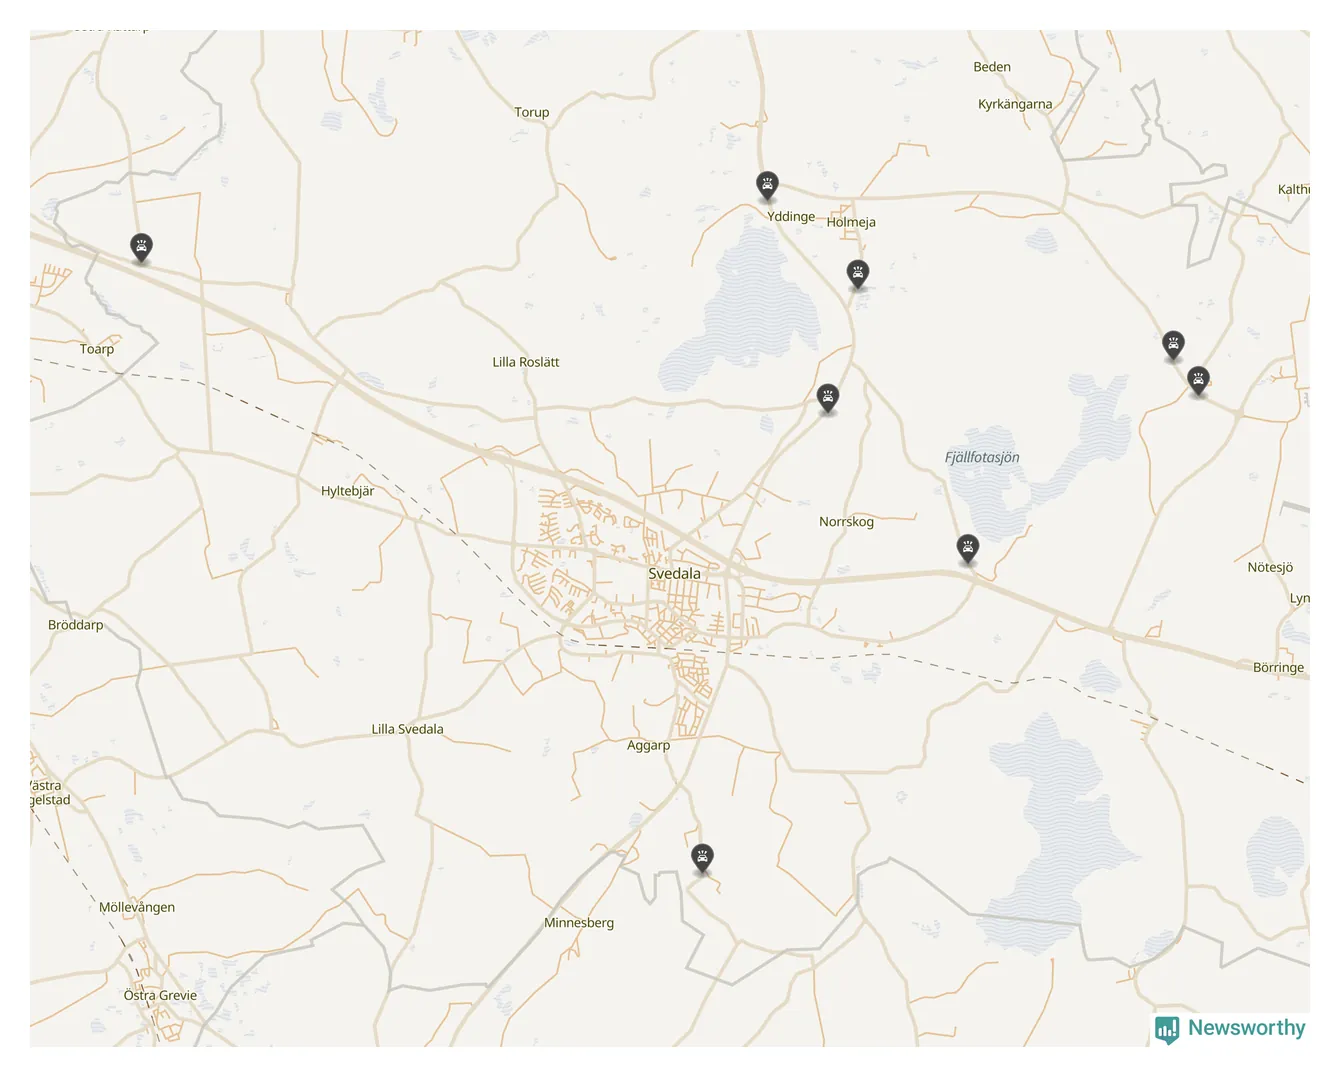Click the upper-left marker of the eastern pair

click(1174, 346)
